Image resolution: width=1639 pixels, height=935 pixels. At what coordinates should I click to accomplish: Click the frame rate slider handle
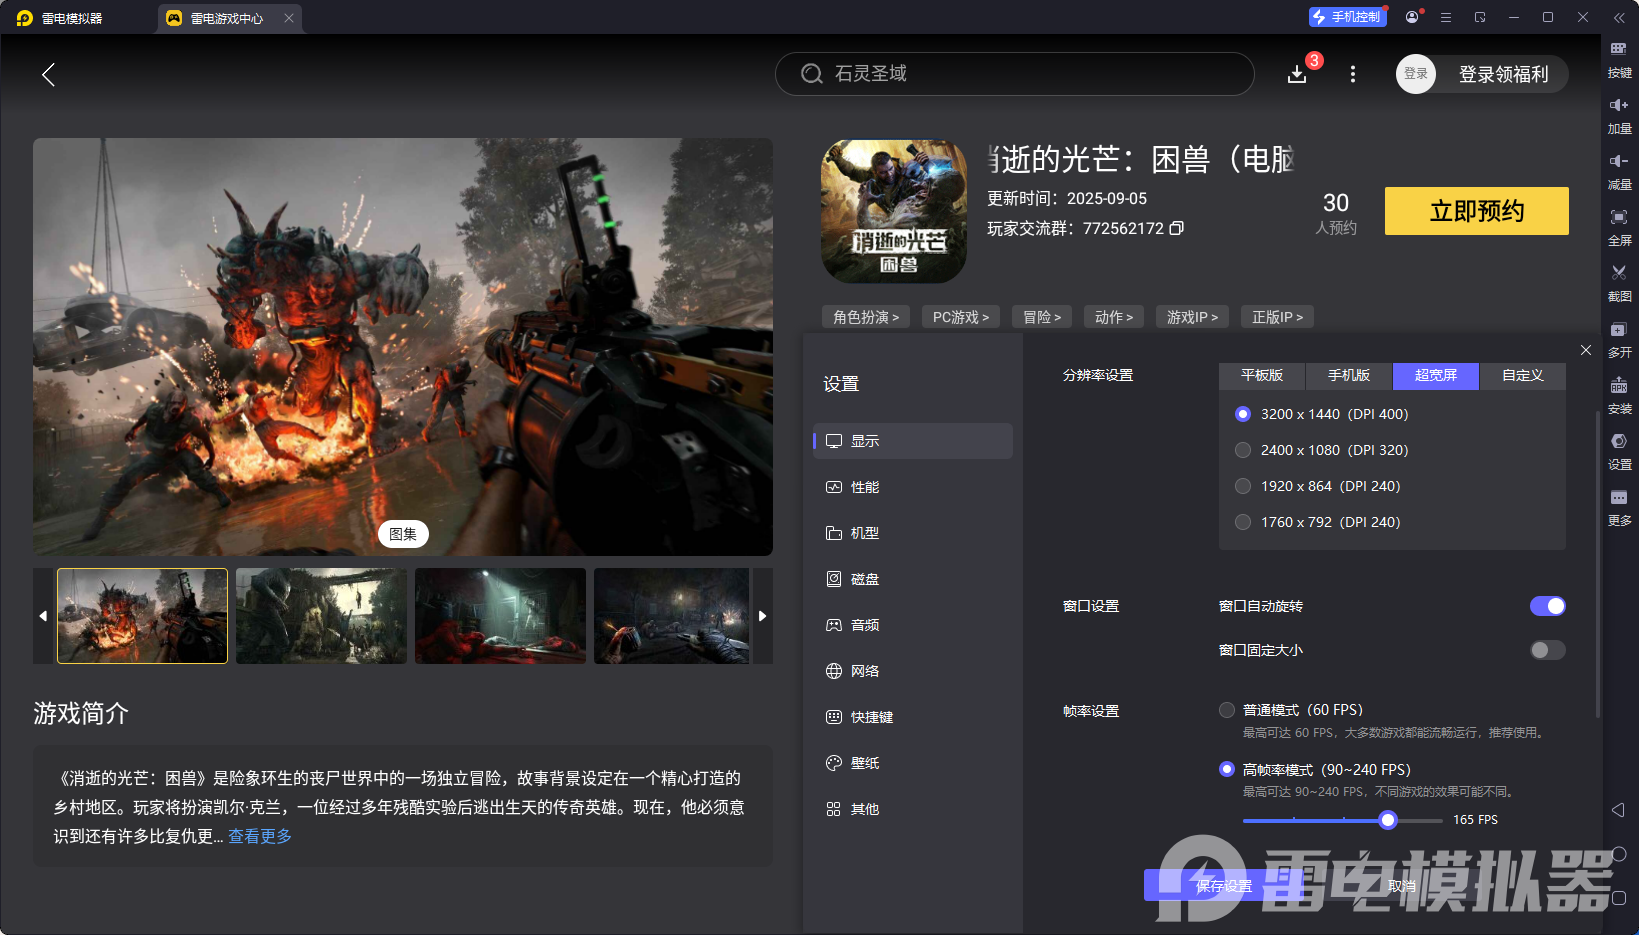click(x=1387, y=820)
